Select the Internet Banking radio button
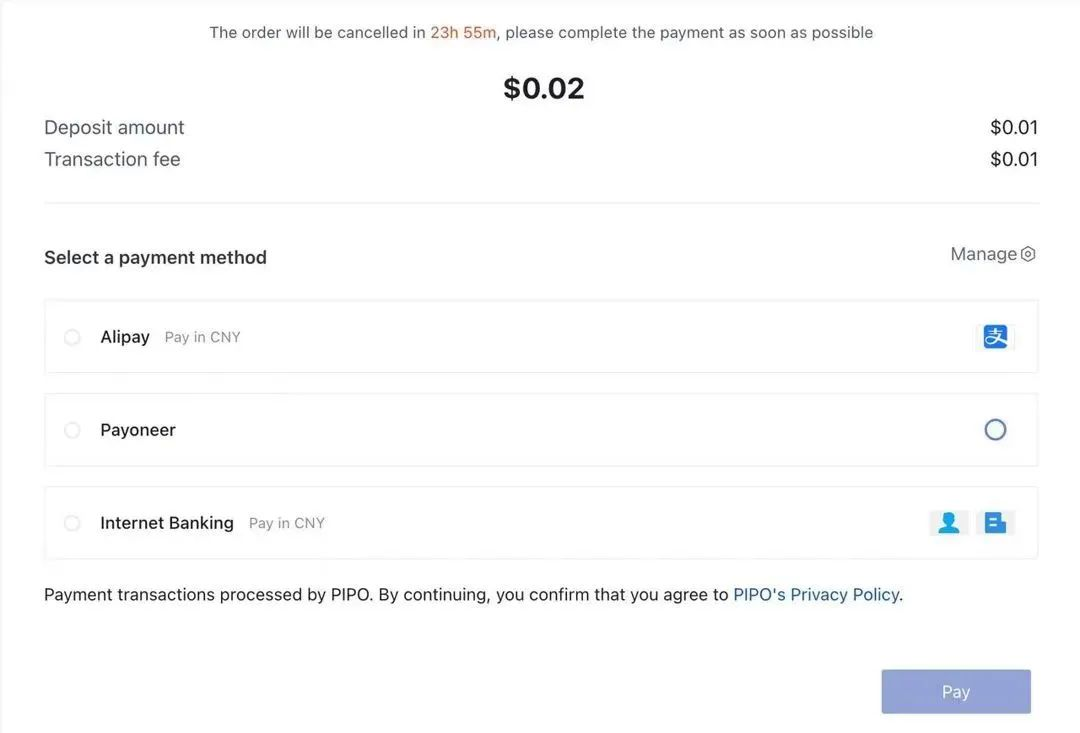The image size is (1080, 733). [x=72, y=523]
